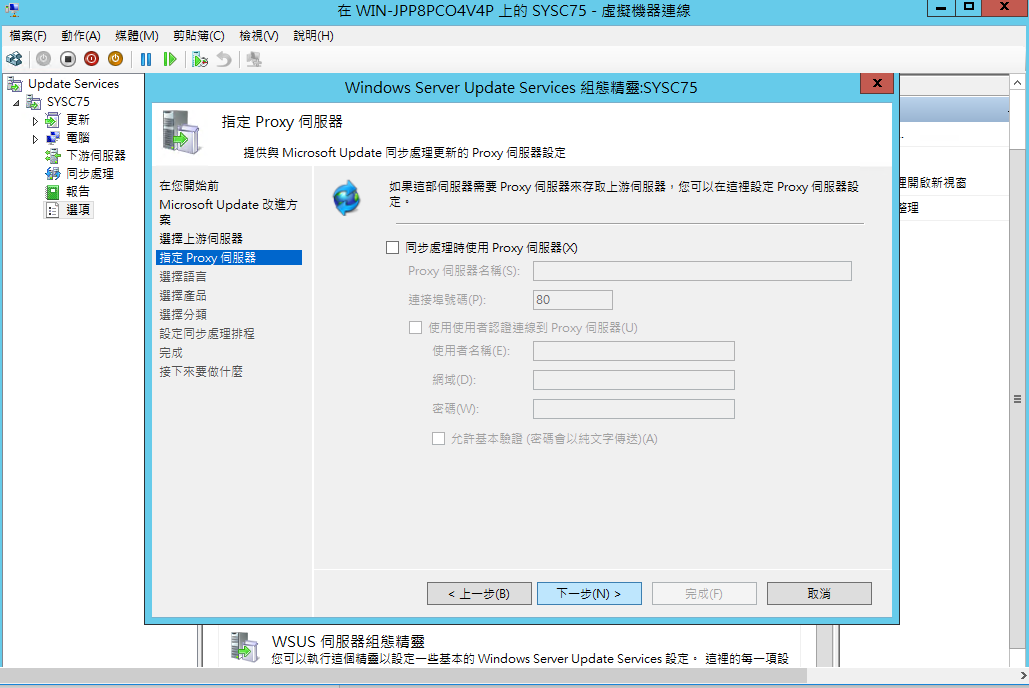Select the Update Services root node
Viewport: 1029px width, 688px height.
tap(74, 83)
